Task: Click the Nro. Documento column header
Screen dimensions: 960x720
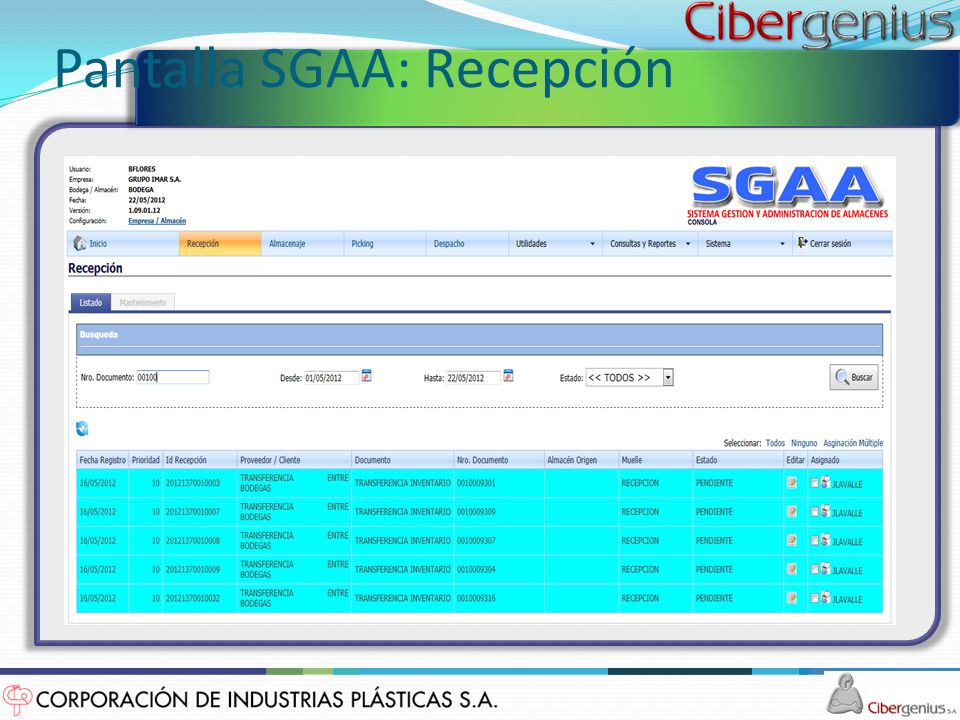Action: tap(499, 460)
